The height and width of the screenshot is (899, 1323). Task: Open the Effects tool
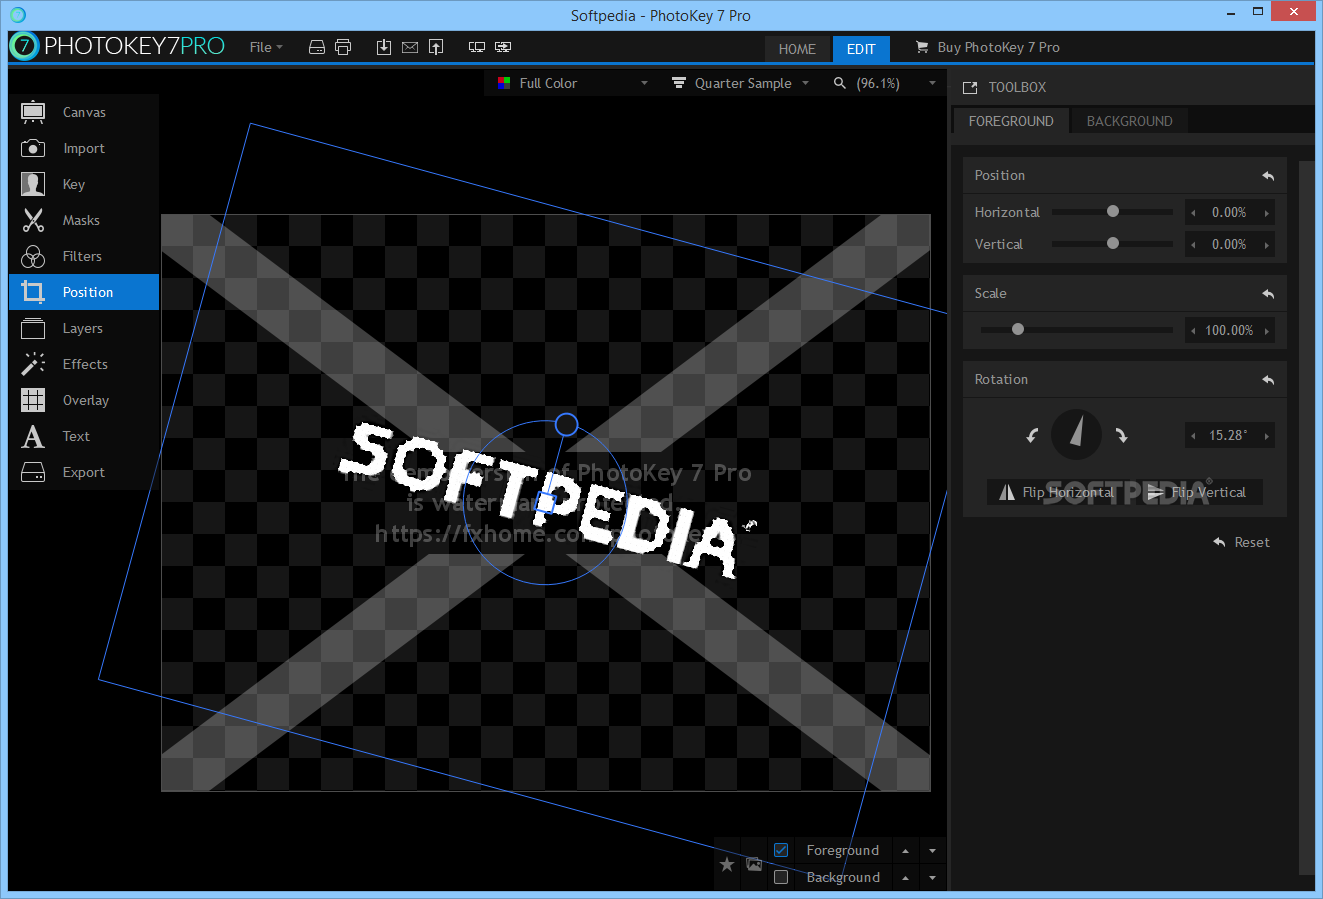click(x=84, y=364)
